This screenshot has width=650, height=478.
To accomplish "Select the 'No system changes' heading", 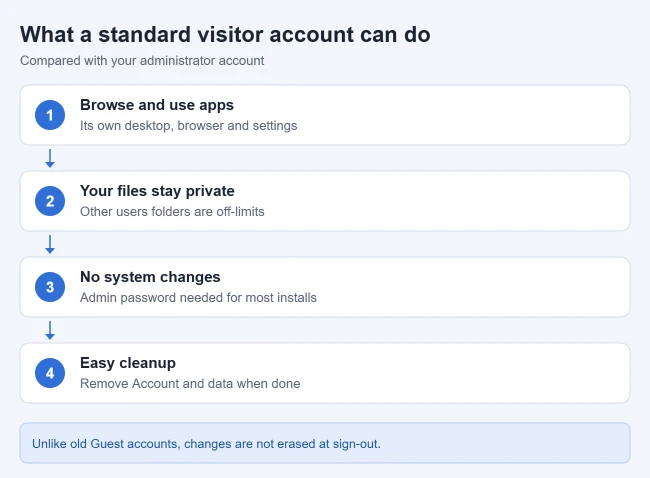I will [150, 277].
